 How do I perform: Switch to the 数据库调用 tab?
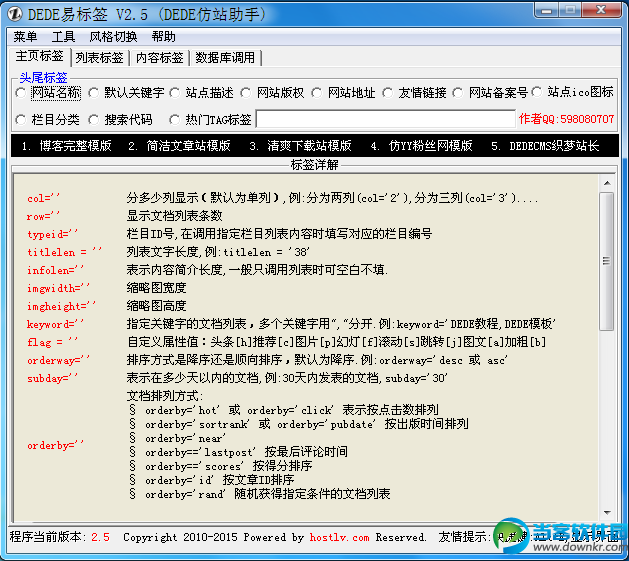pyautogui.click(x=225, y=58)
